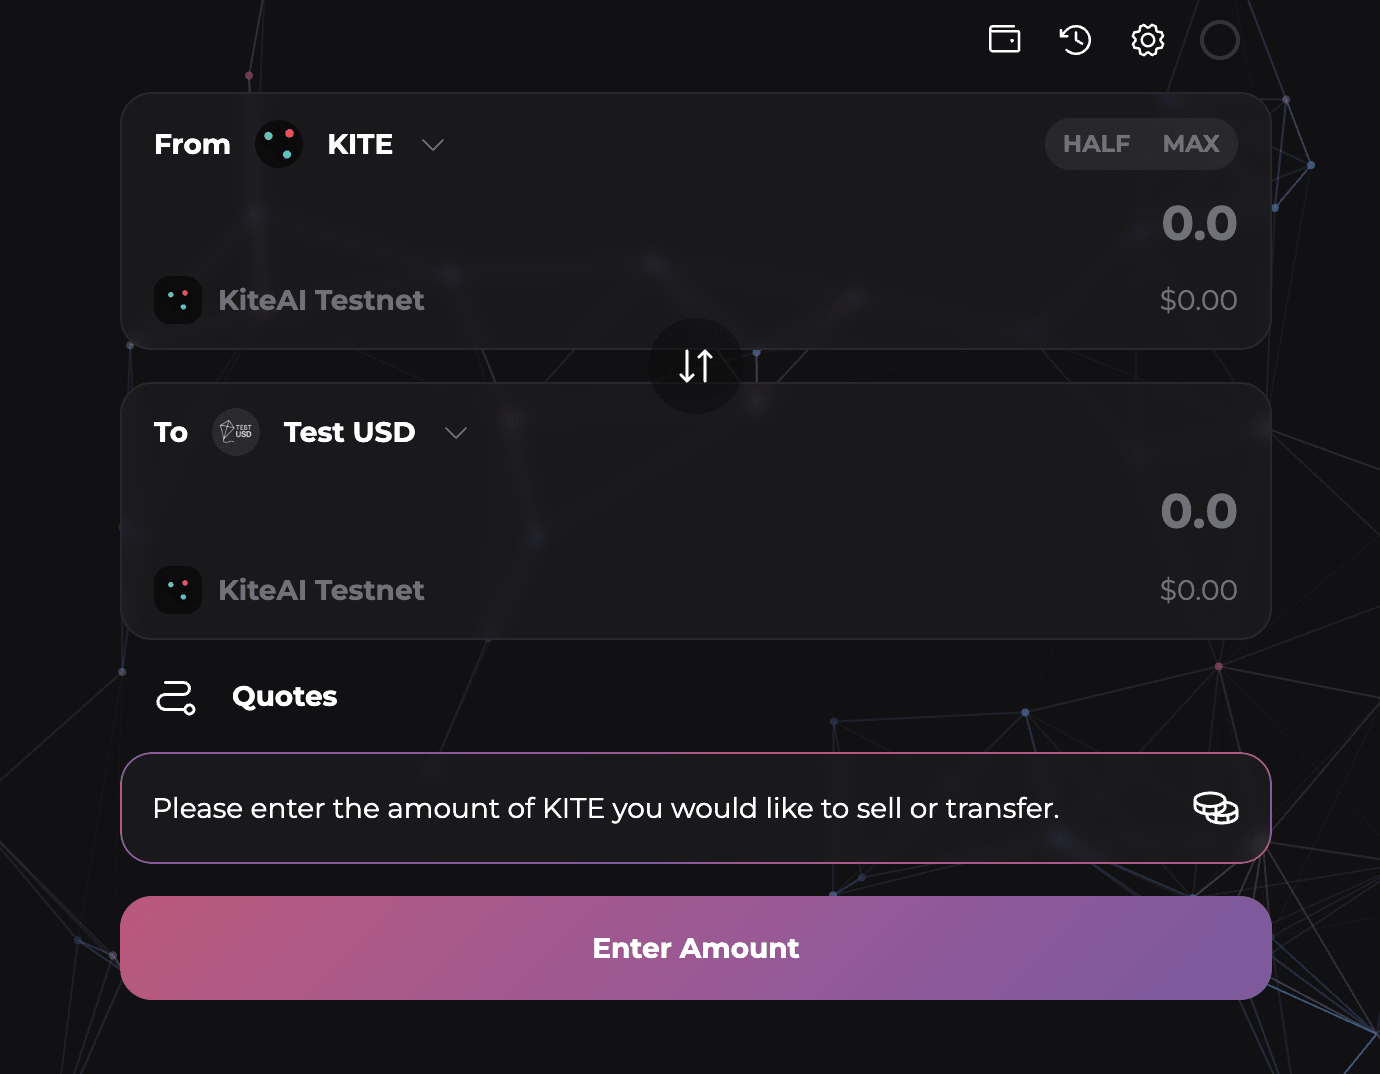Click the circular profile icon

tap(1219, 40)
